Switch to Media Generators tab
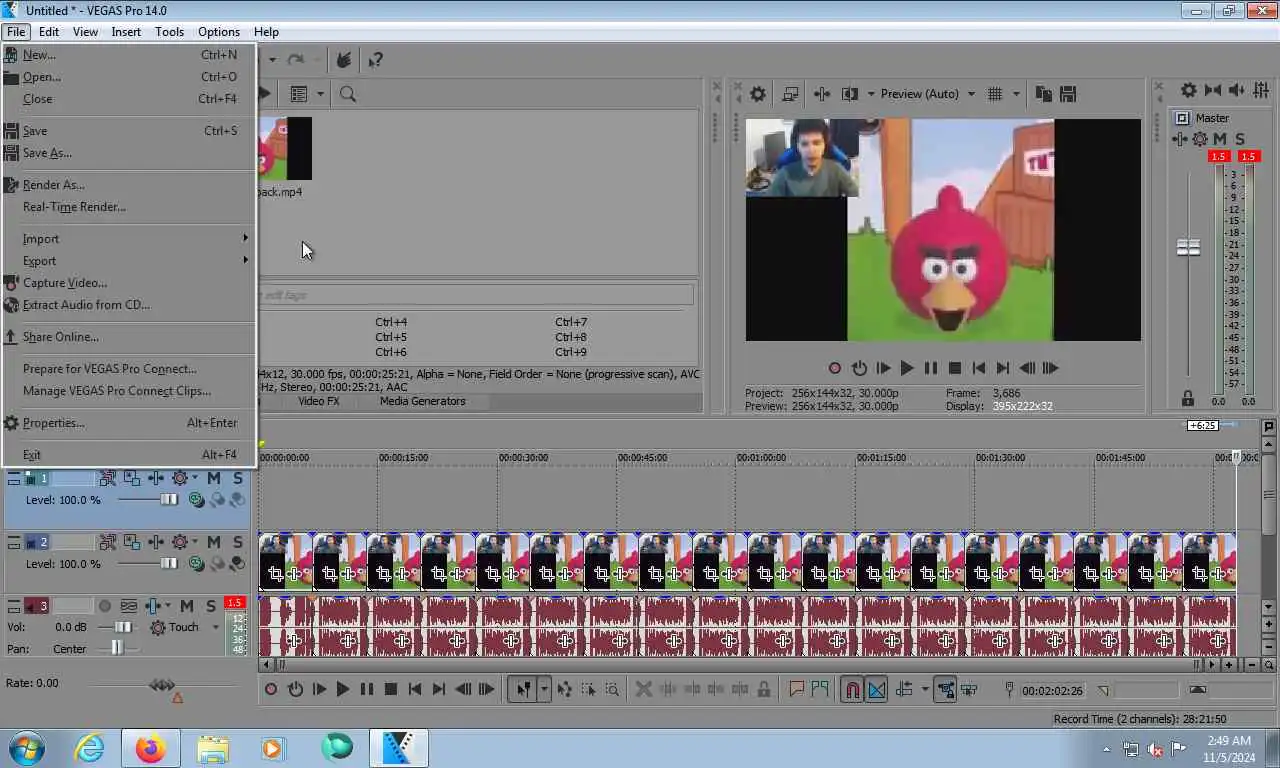 point(422,401)
